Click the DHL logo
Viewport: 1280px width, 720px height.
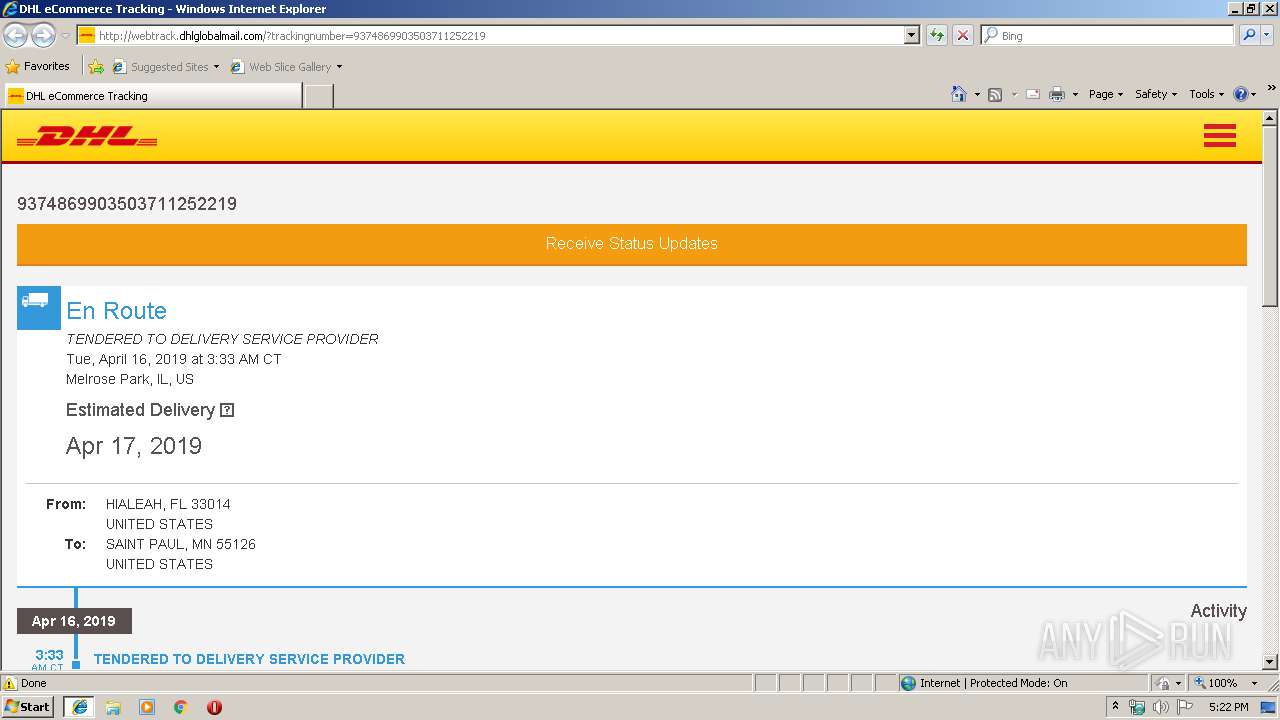(87, 136)
